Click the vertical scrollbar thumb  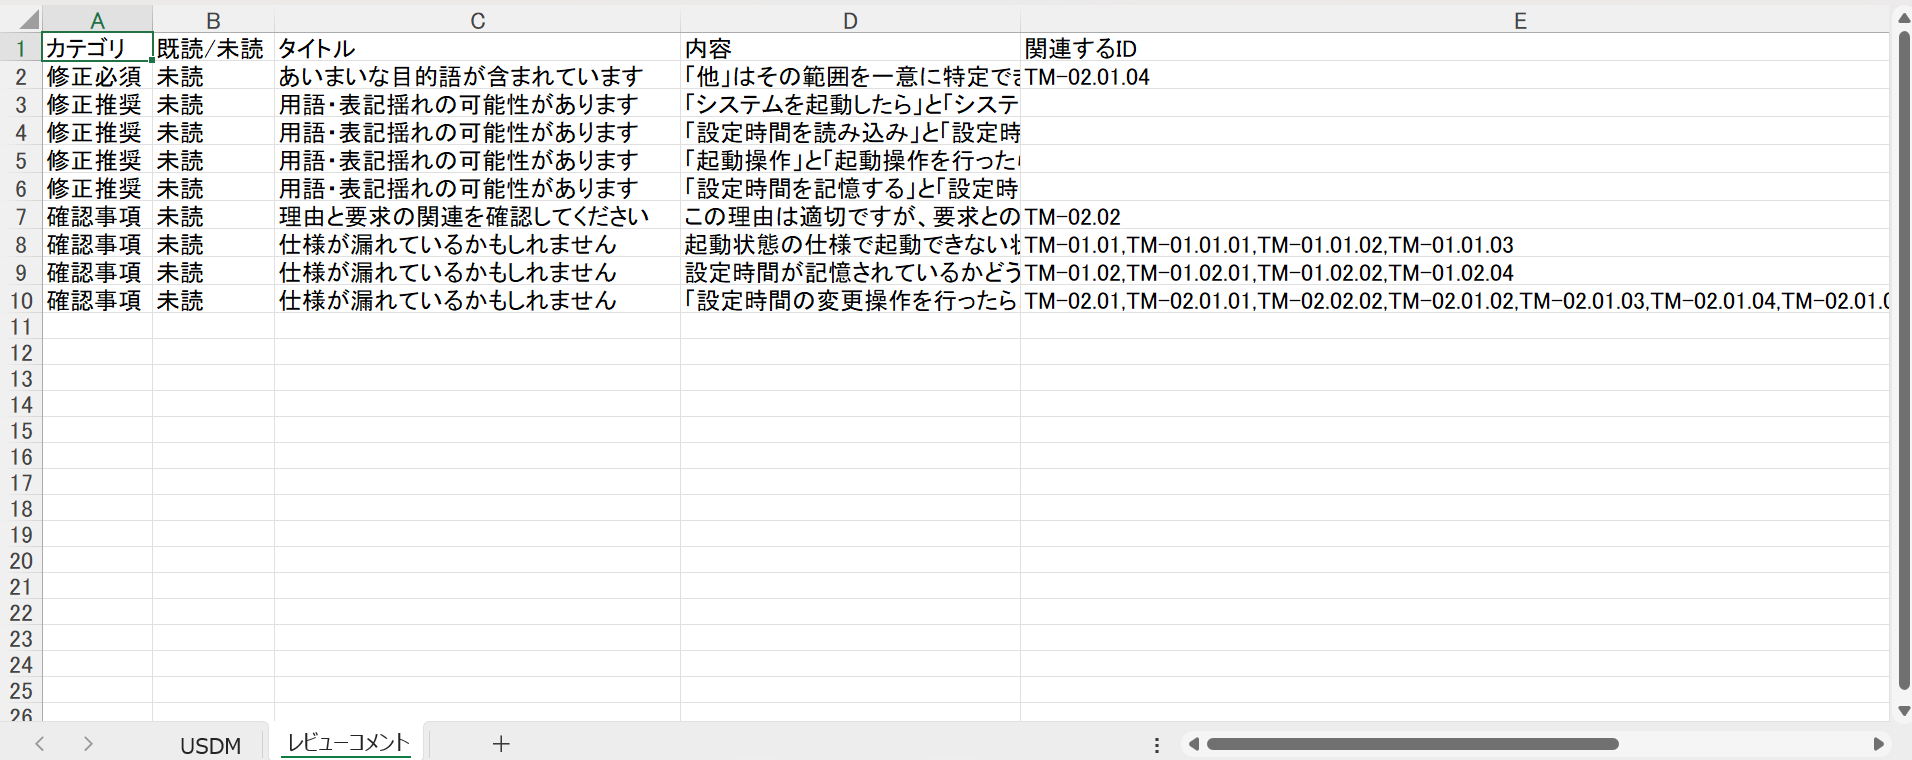1903,360
